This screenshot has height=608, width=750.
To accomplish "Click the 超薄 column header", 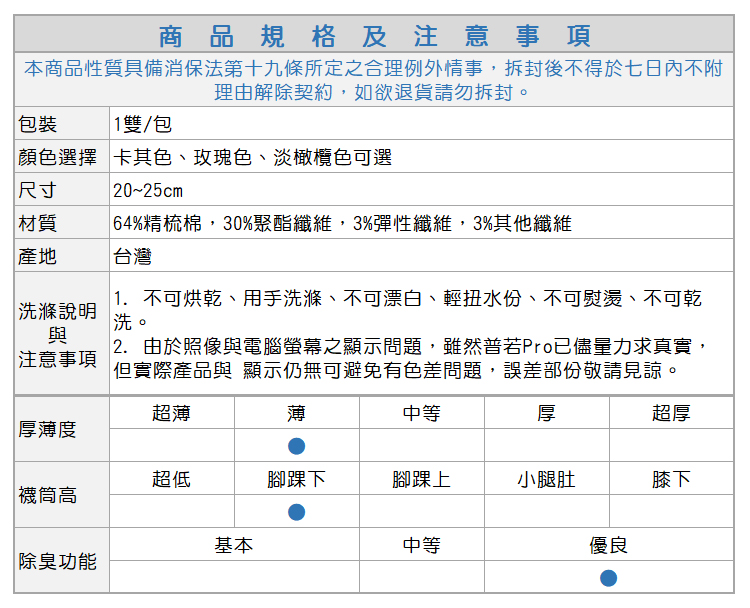I will 172,413.
